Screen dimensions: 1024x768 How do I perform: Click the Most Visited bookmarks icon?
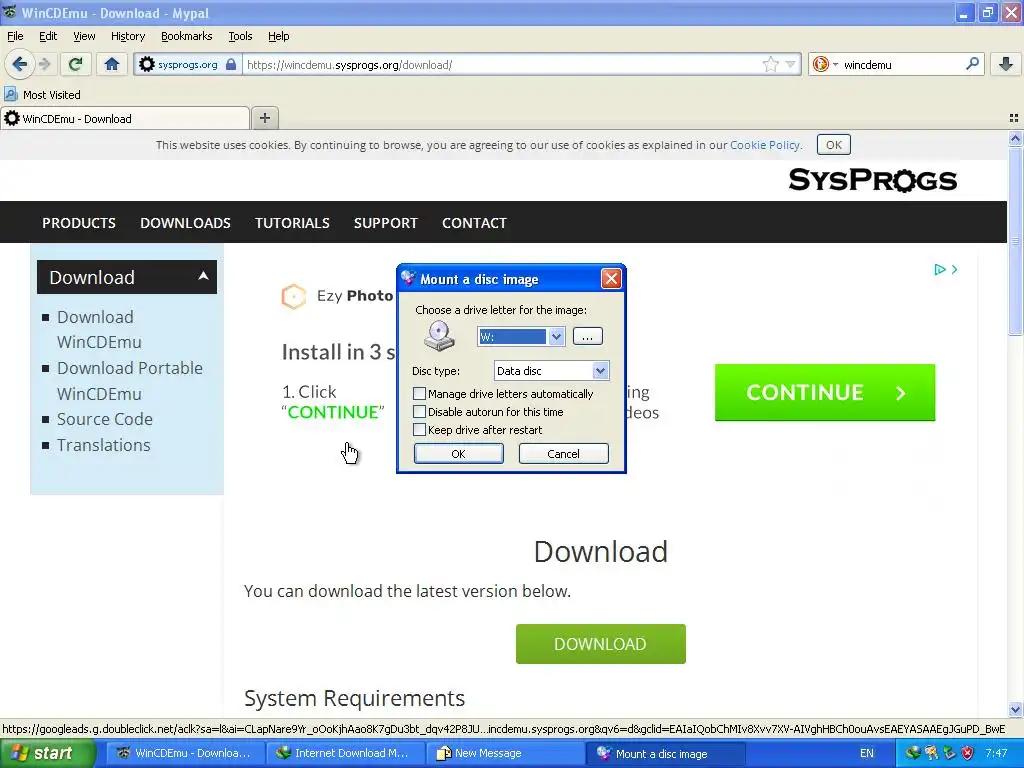10,95
